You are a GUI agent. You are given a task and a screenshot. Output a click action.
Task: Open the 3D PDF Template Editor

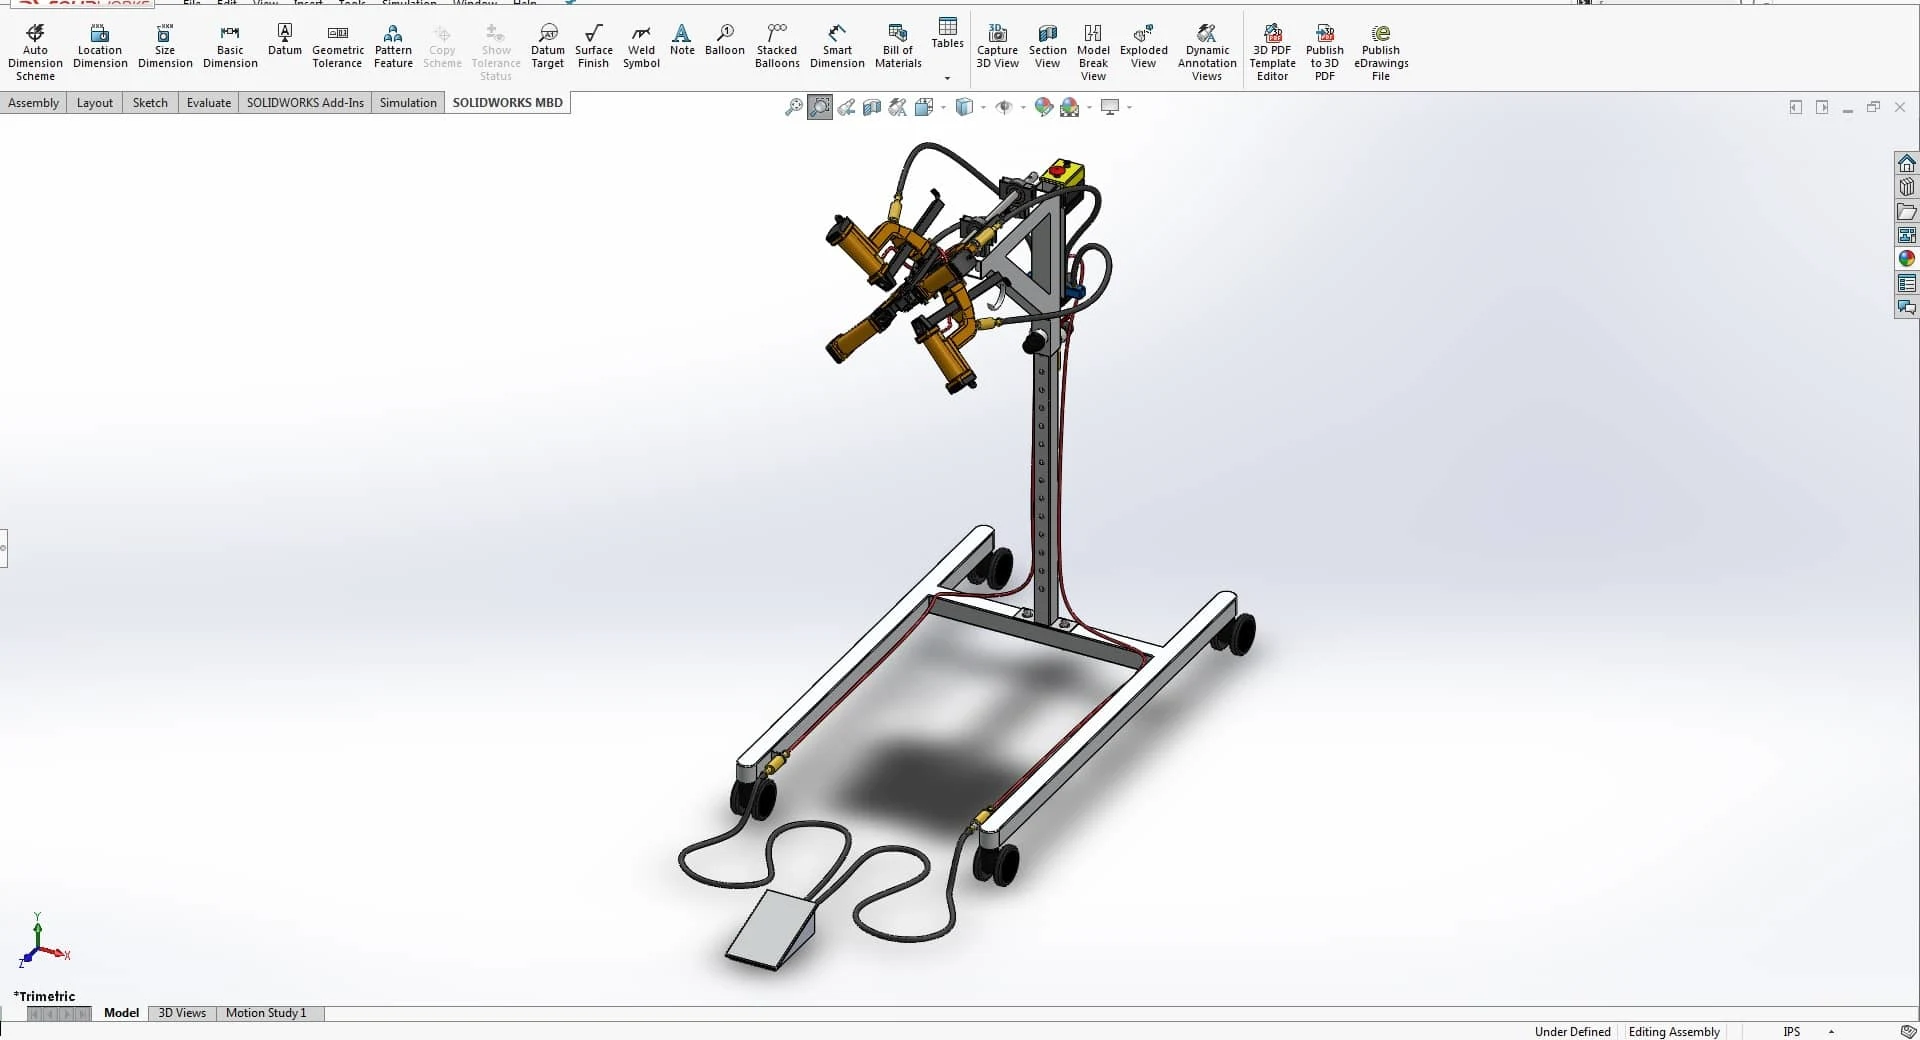(1272, 52)
